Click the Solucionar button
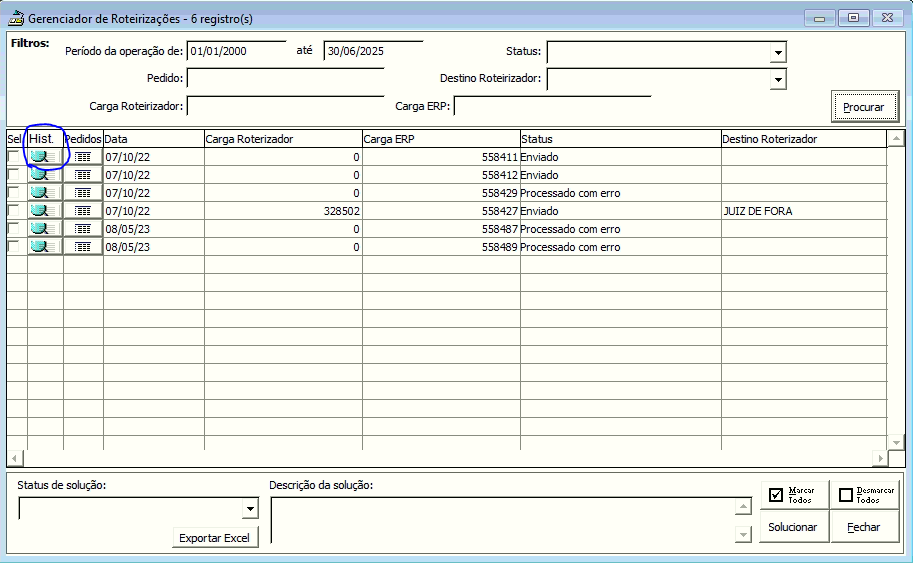Viewport: 913px width, 563px height. 793,527
